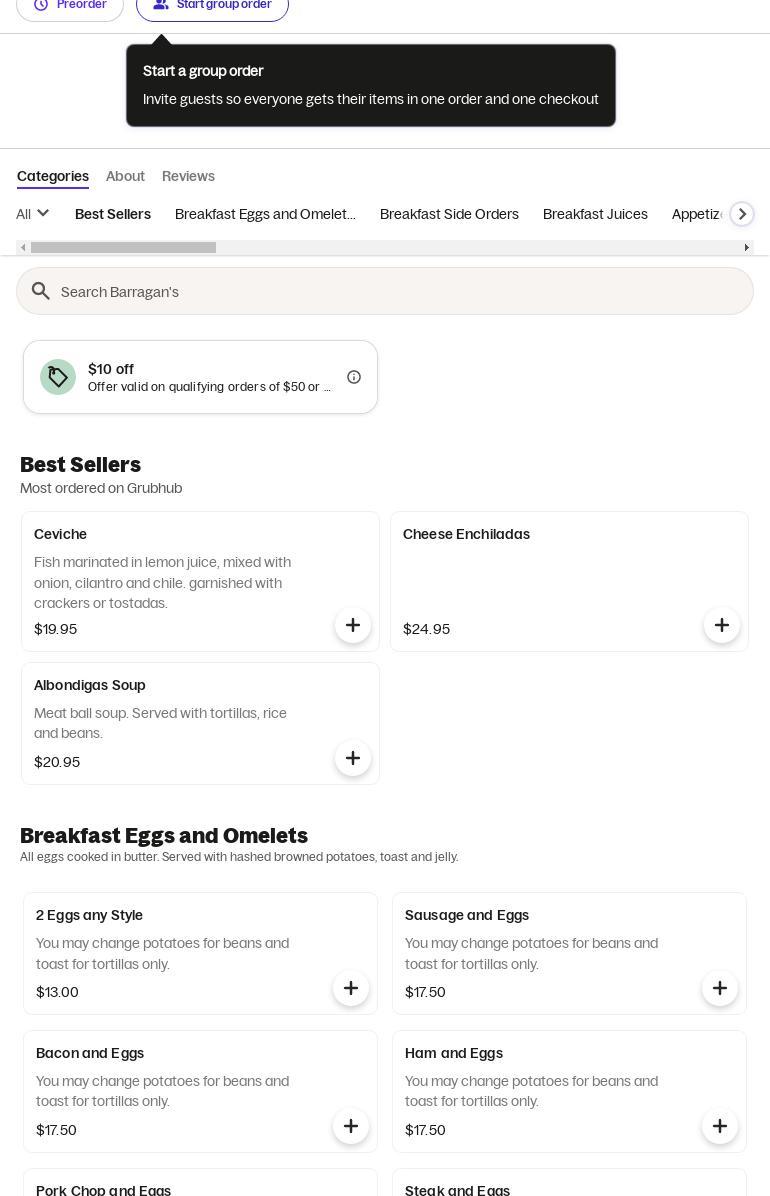
Task: Click the horizontal category scrollbar thumb
Action: point(123,248)
